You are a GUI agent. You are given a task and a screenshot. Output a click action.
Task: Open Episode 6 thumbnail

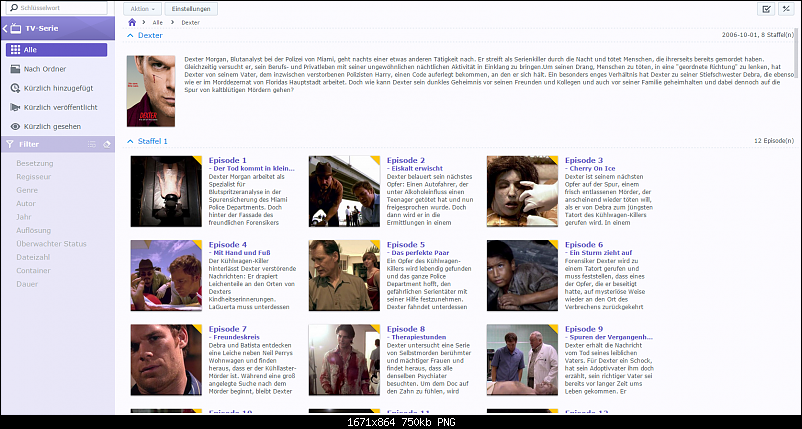click(x=522, y=276)
